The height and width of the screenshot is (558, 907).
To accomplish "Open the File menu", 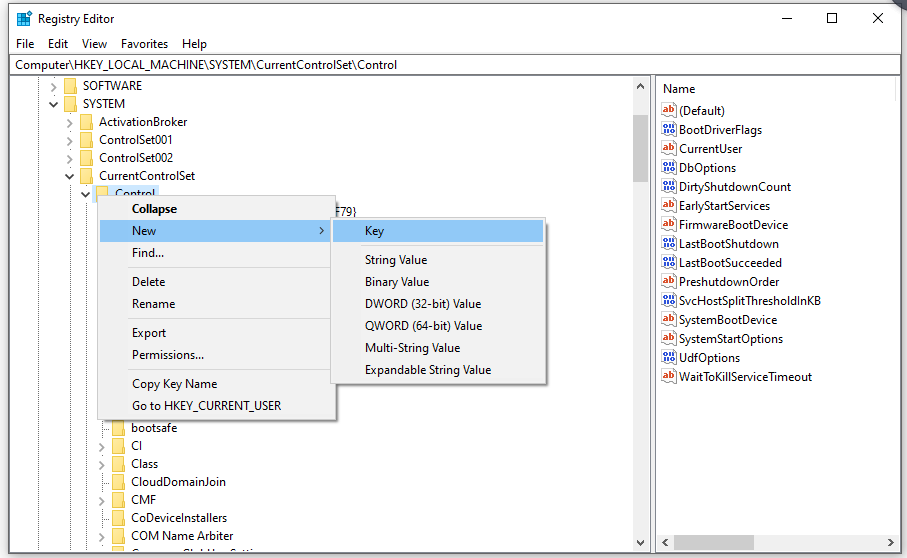I will click(x=25, y=44).
